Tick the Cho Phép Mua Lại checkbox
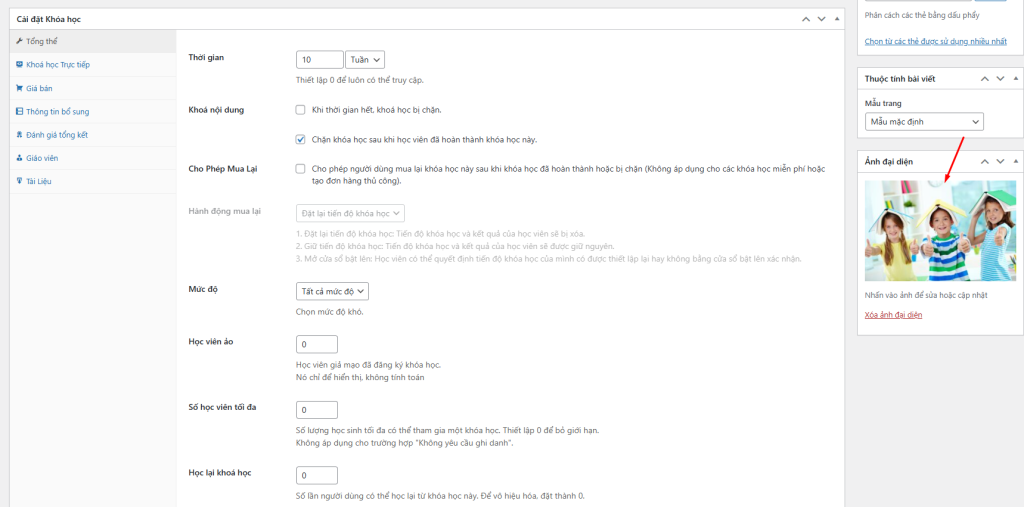The width and height of the screenshot is (1024, 507). [x=301, y=168]
